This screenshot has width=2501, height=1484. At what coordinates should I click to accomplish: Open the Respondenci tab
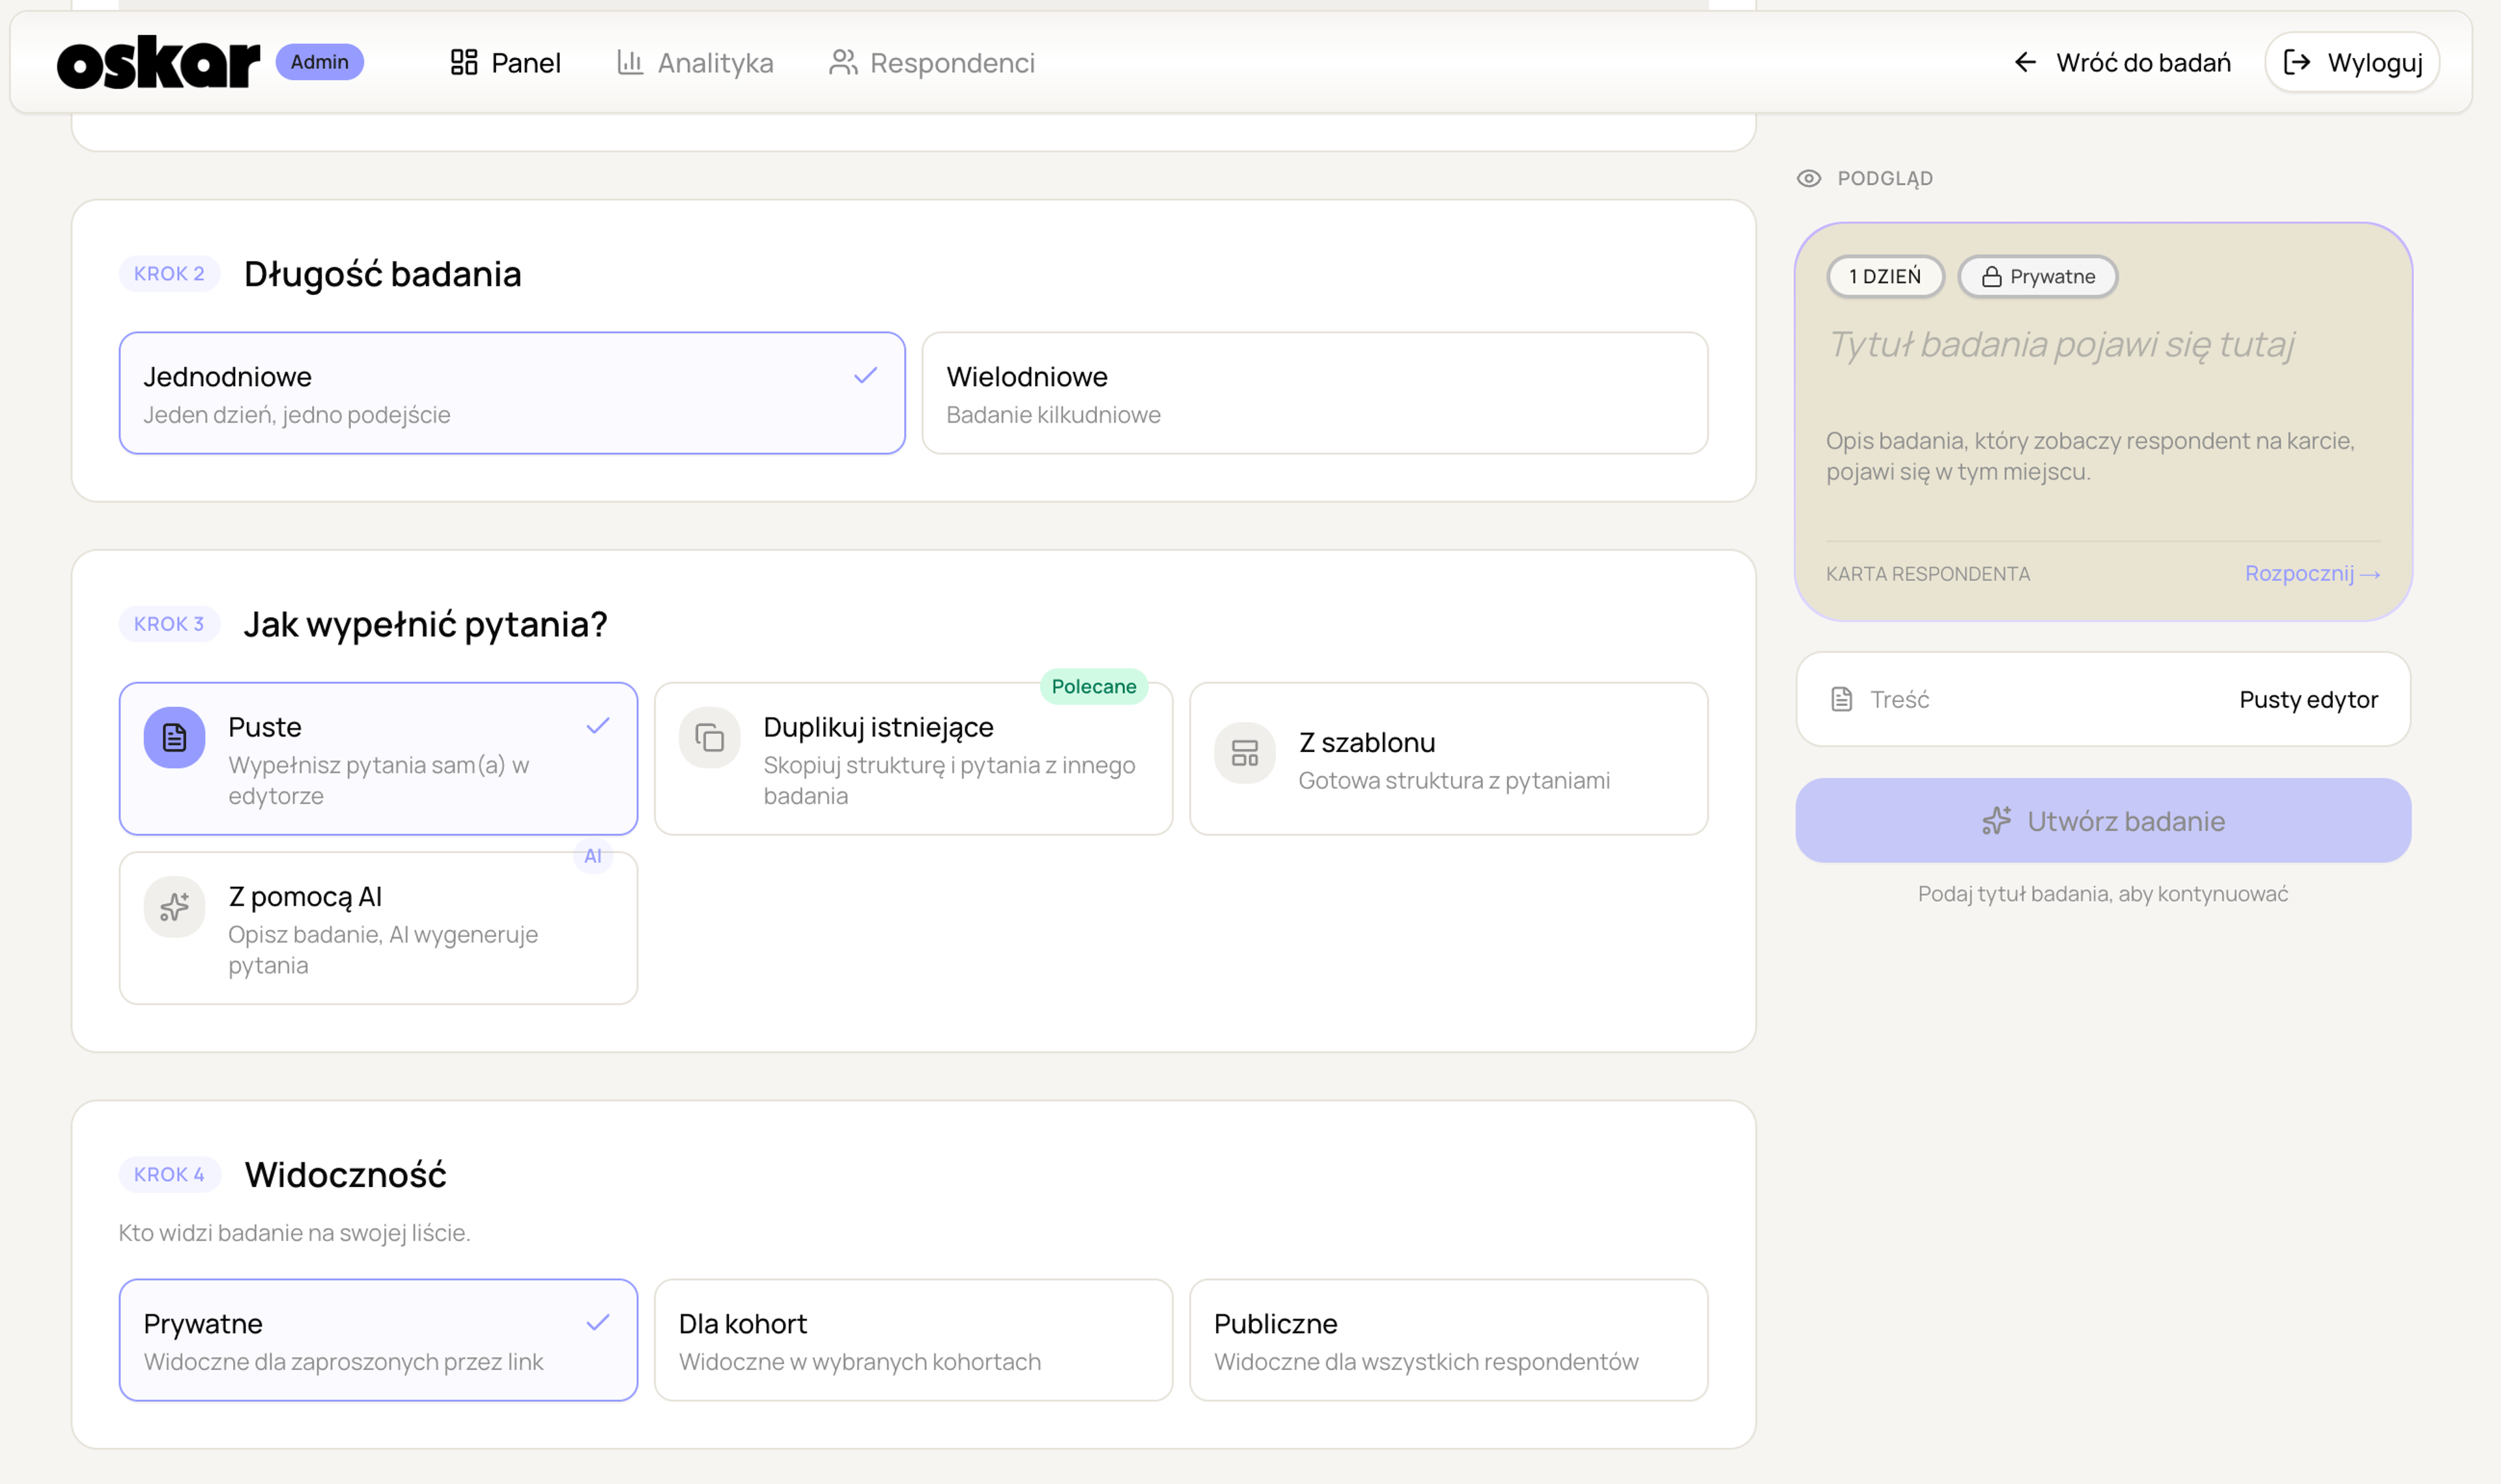tap(932, 62)
